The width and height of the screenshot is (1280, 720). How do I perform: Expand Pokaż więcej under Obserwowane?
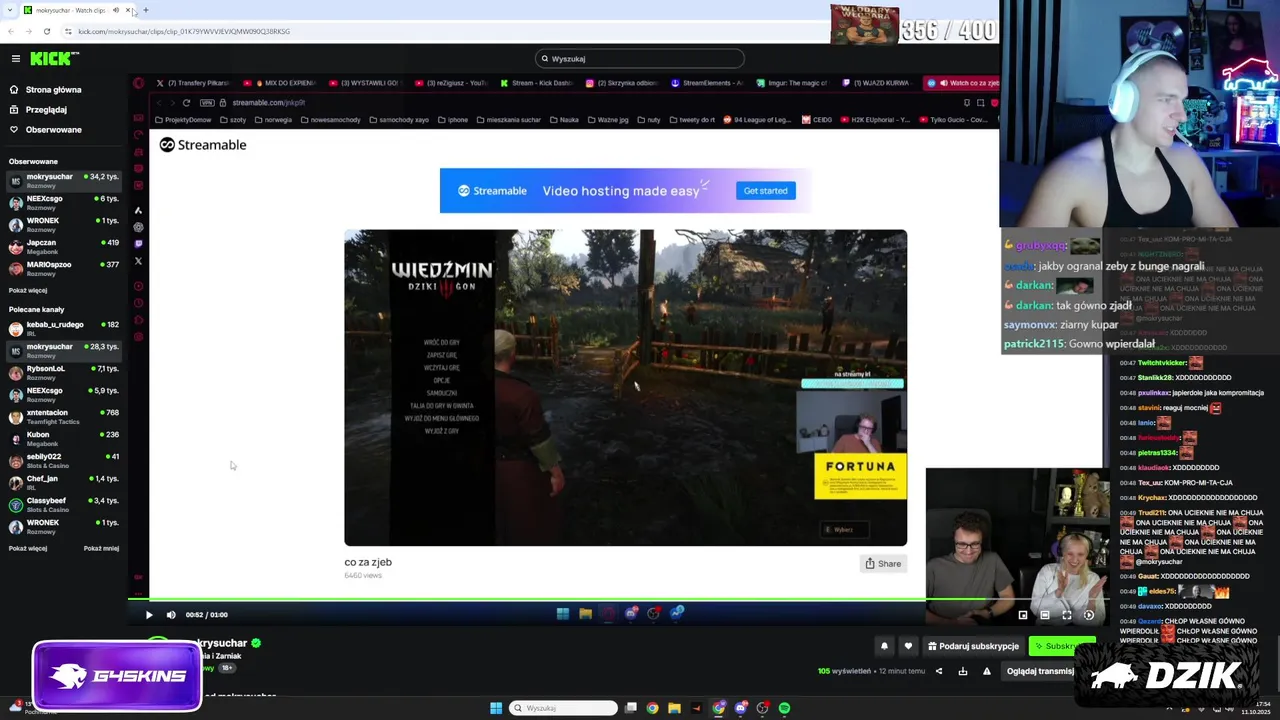point(28,291)
